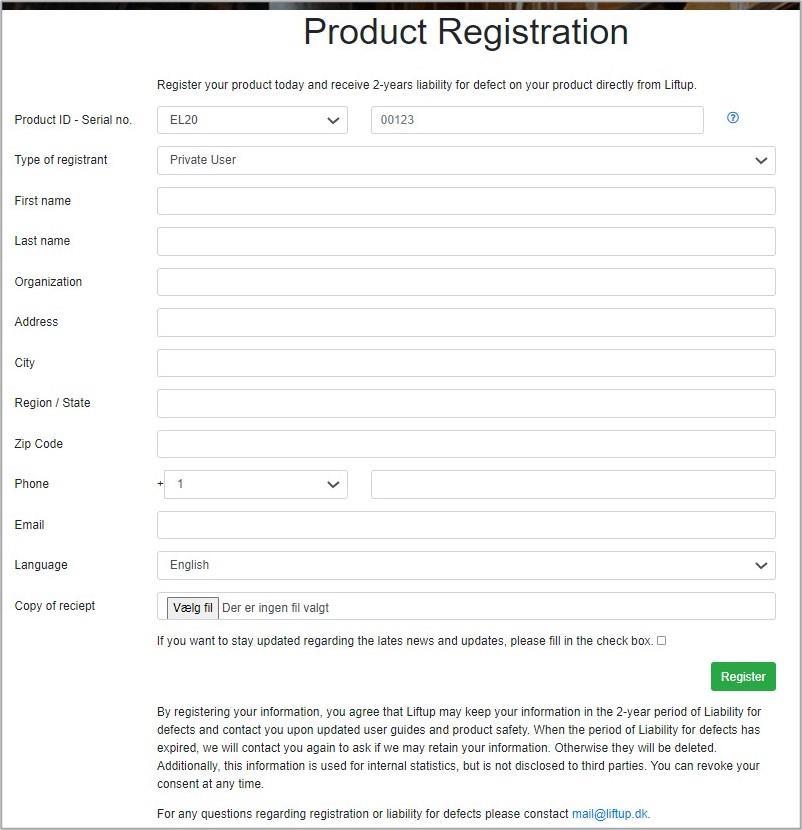Select the Region / State field
Viewport: 802px width, 830px height.
466,403
